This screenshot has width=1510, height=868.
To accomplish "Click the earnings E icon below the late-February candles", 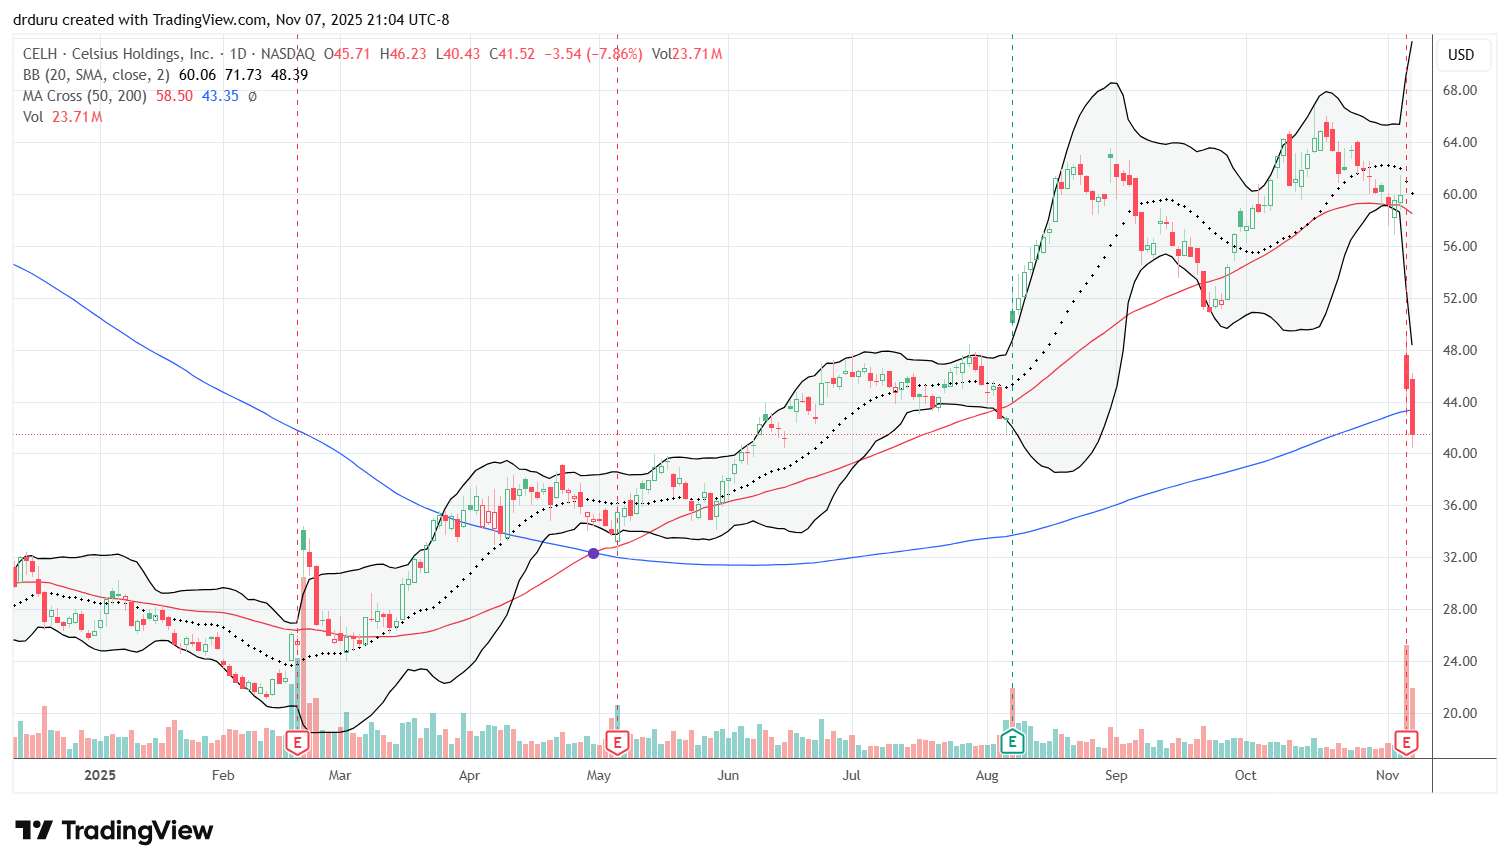I will pyautogui.click(x=296, y=743).
